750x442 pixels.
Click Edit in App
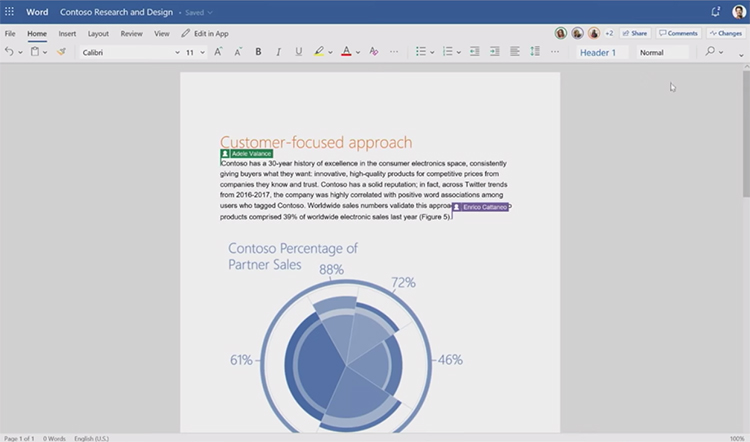(x=205, y=33)
